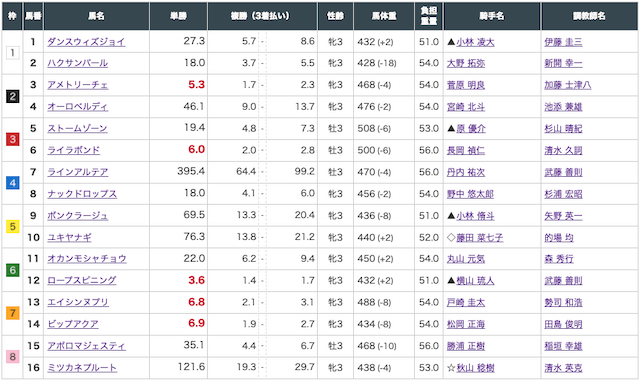Select the 馬体重 column header
Screen dimensions: 640x380
coord(384,16)
